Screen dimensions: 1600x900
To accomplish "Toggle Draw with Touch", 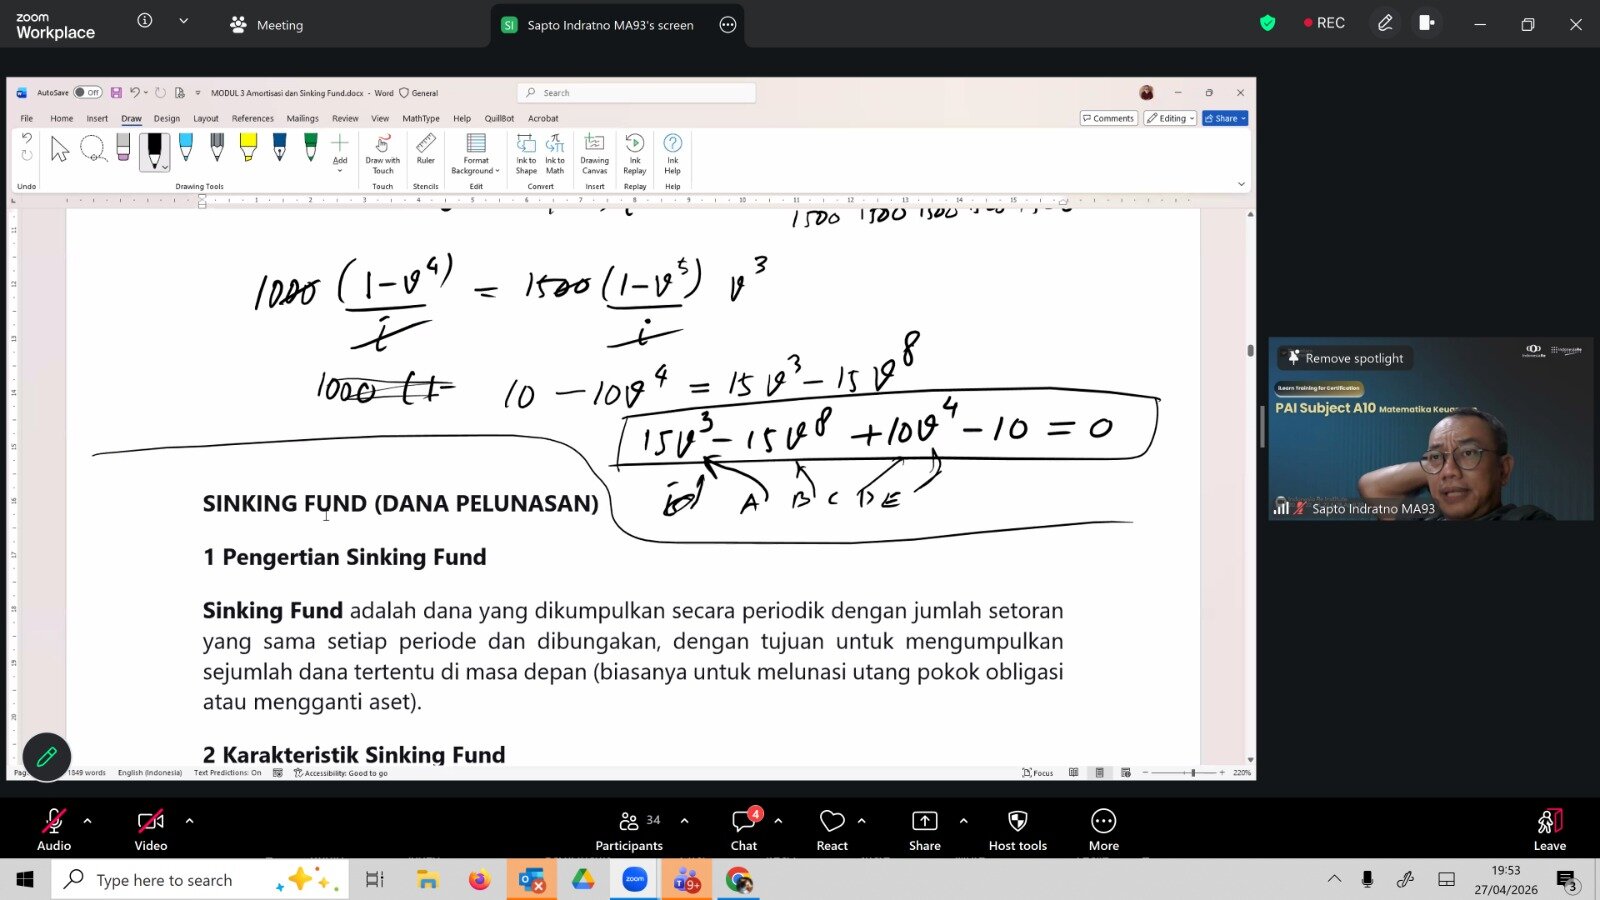I will coord(382,154).
